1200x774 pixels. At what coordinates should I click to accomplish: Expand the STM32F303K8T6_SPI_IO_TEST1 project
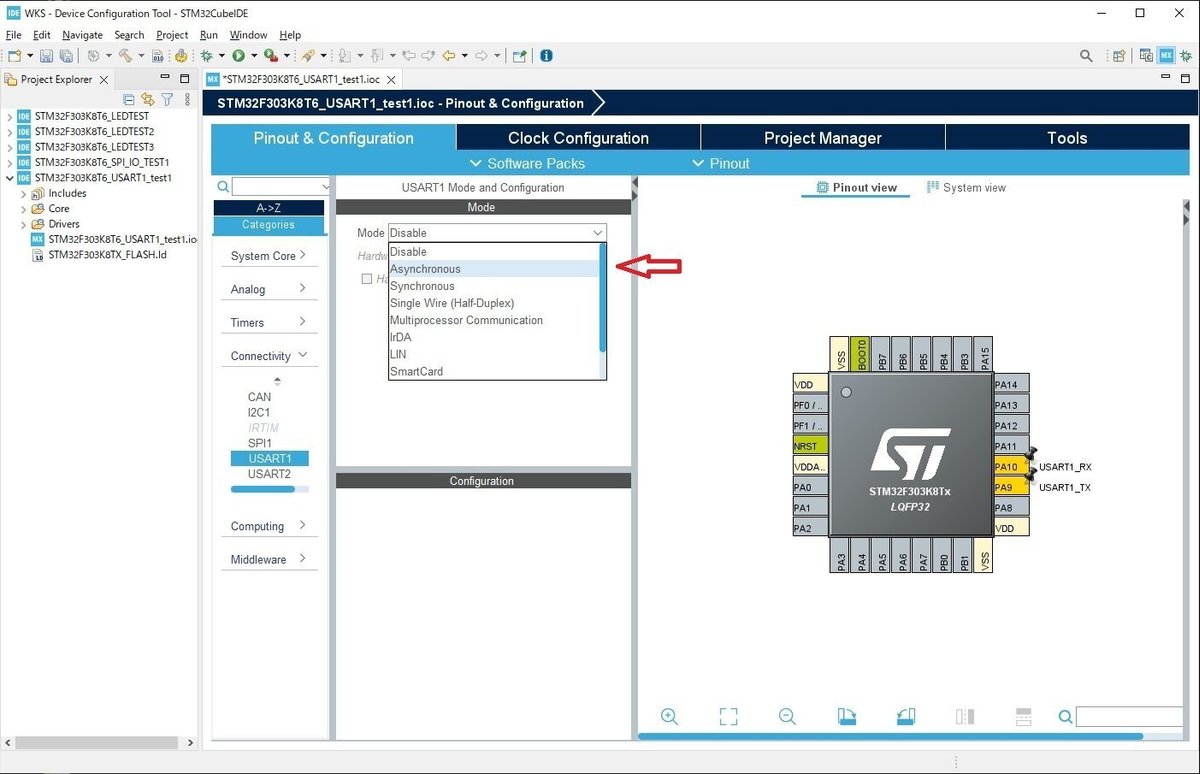point(10,162)
